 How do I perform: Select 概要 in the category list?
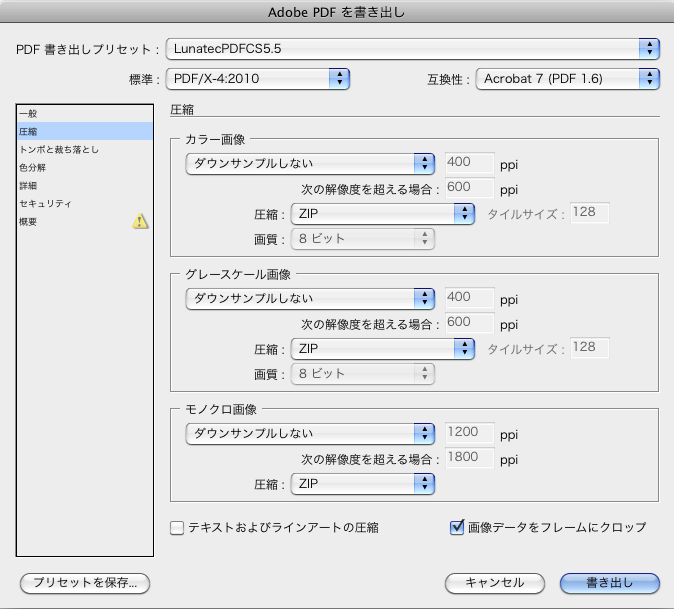click(85, 221)
